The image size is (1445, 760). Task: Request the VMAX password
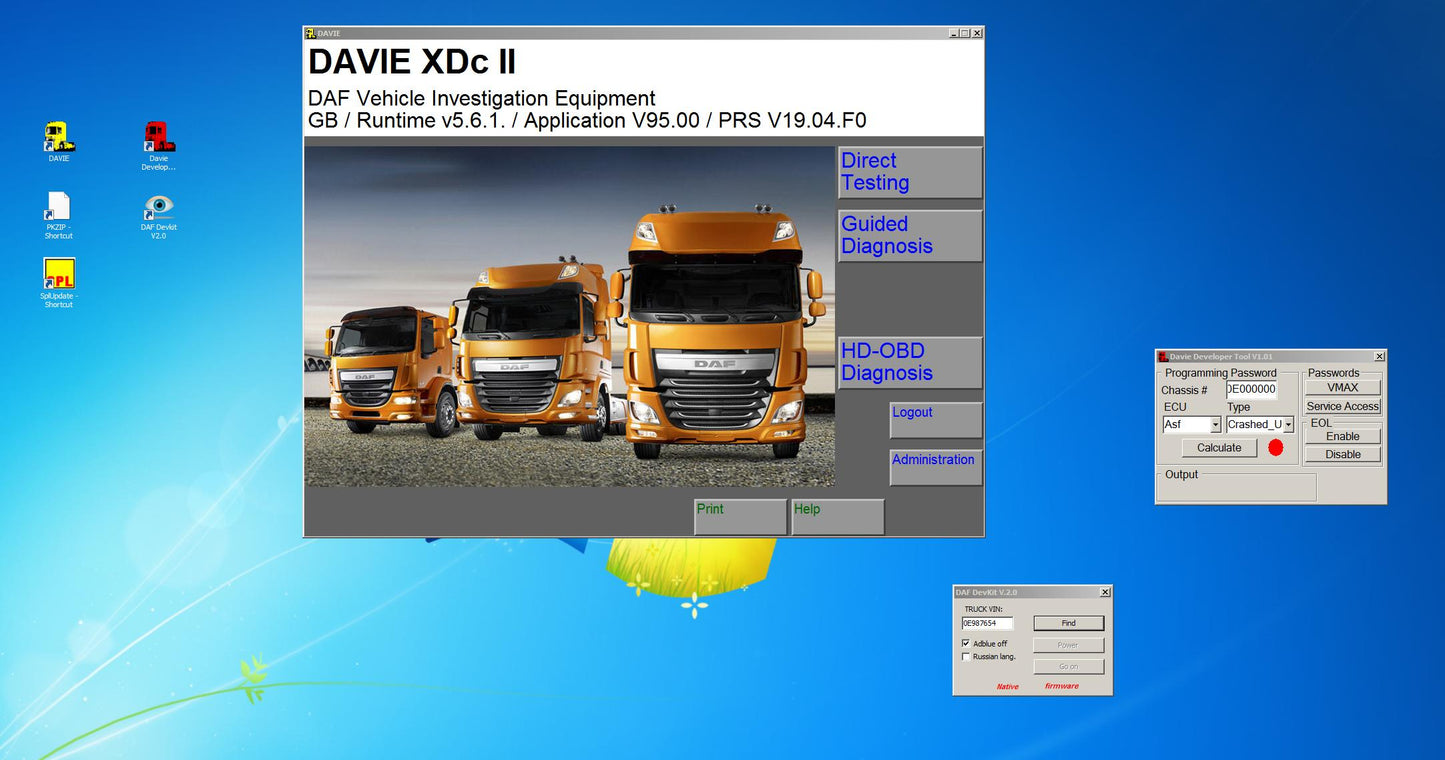coord(1343,388)
